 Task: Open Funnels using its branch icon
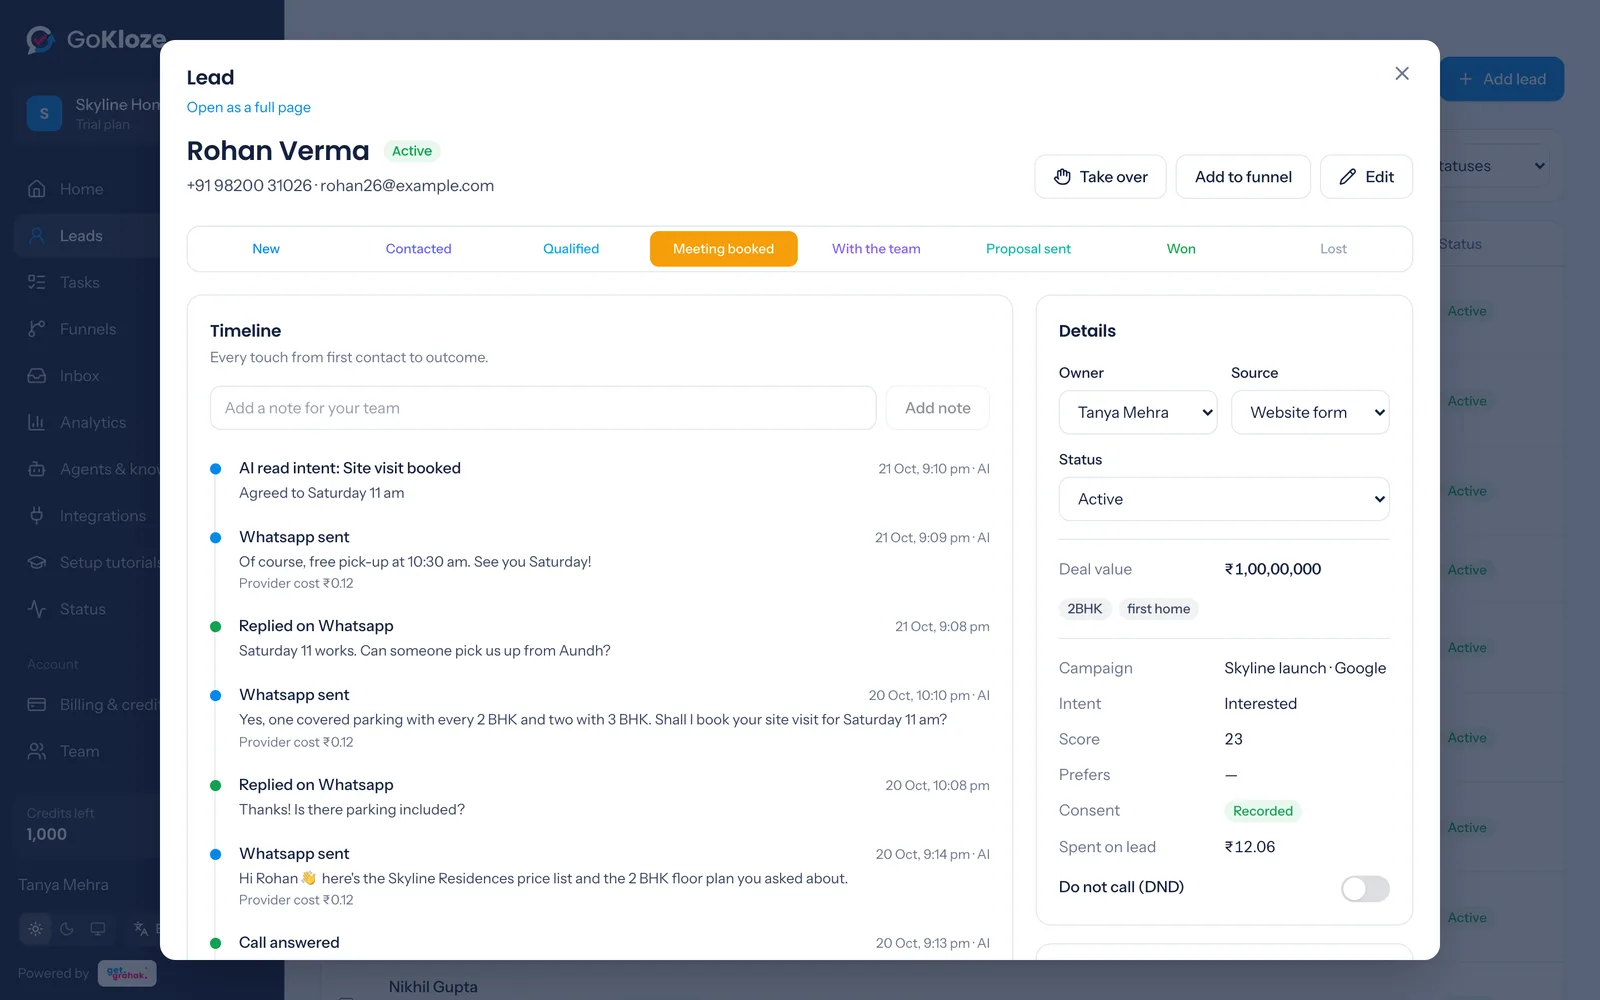click(37, 329)
